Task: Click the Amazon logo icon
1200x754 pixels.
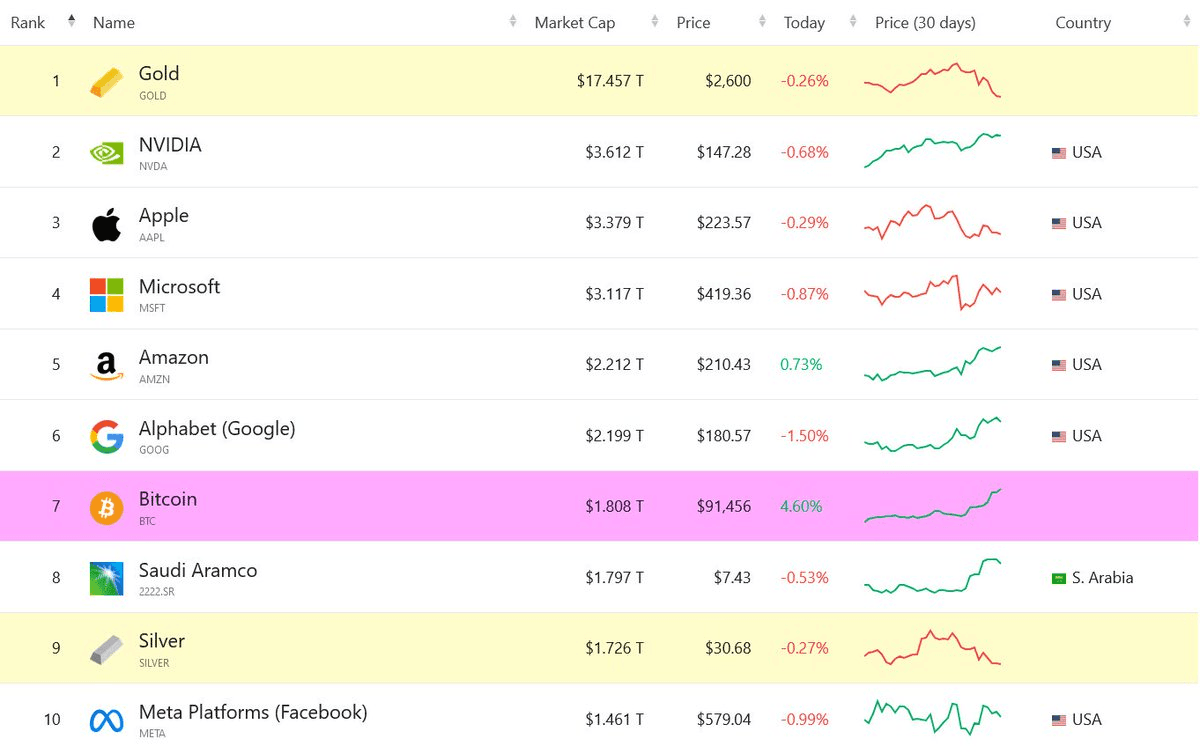Action: click(x=107, y=366)
